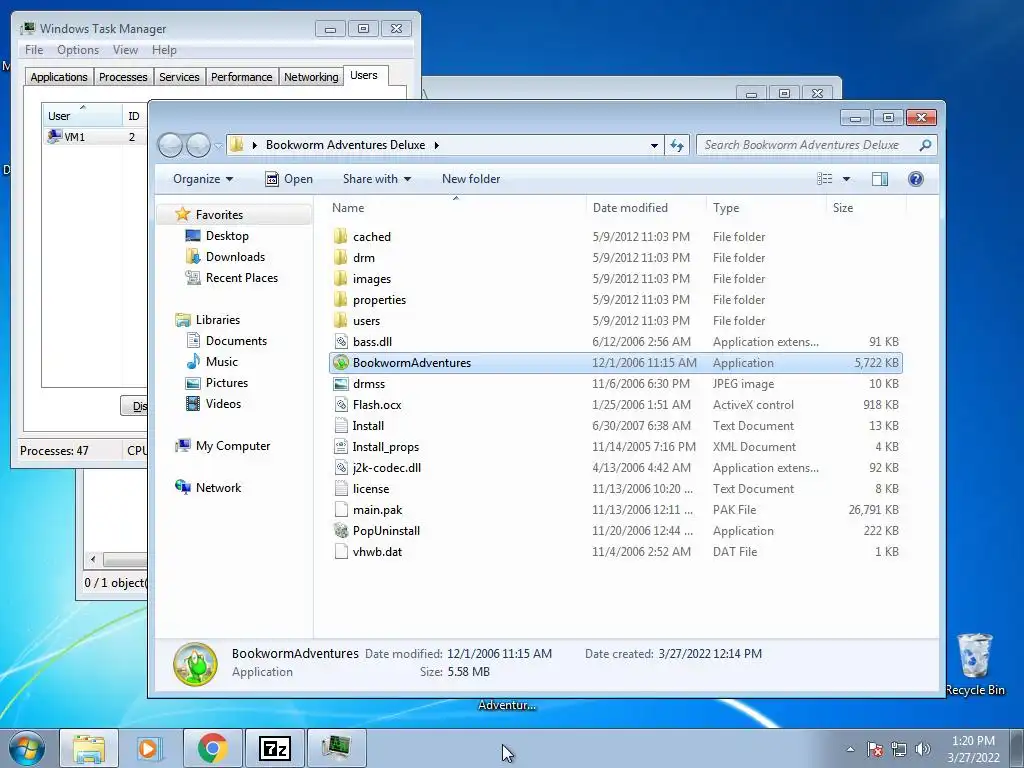Open Google Chrome from the taskbar

pyautogui.click(x=212, y=748)
